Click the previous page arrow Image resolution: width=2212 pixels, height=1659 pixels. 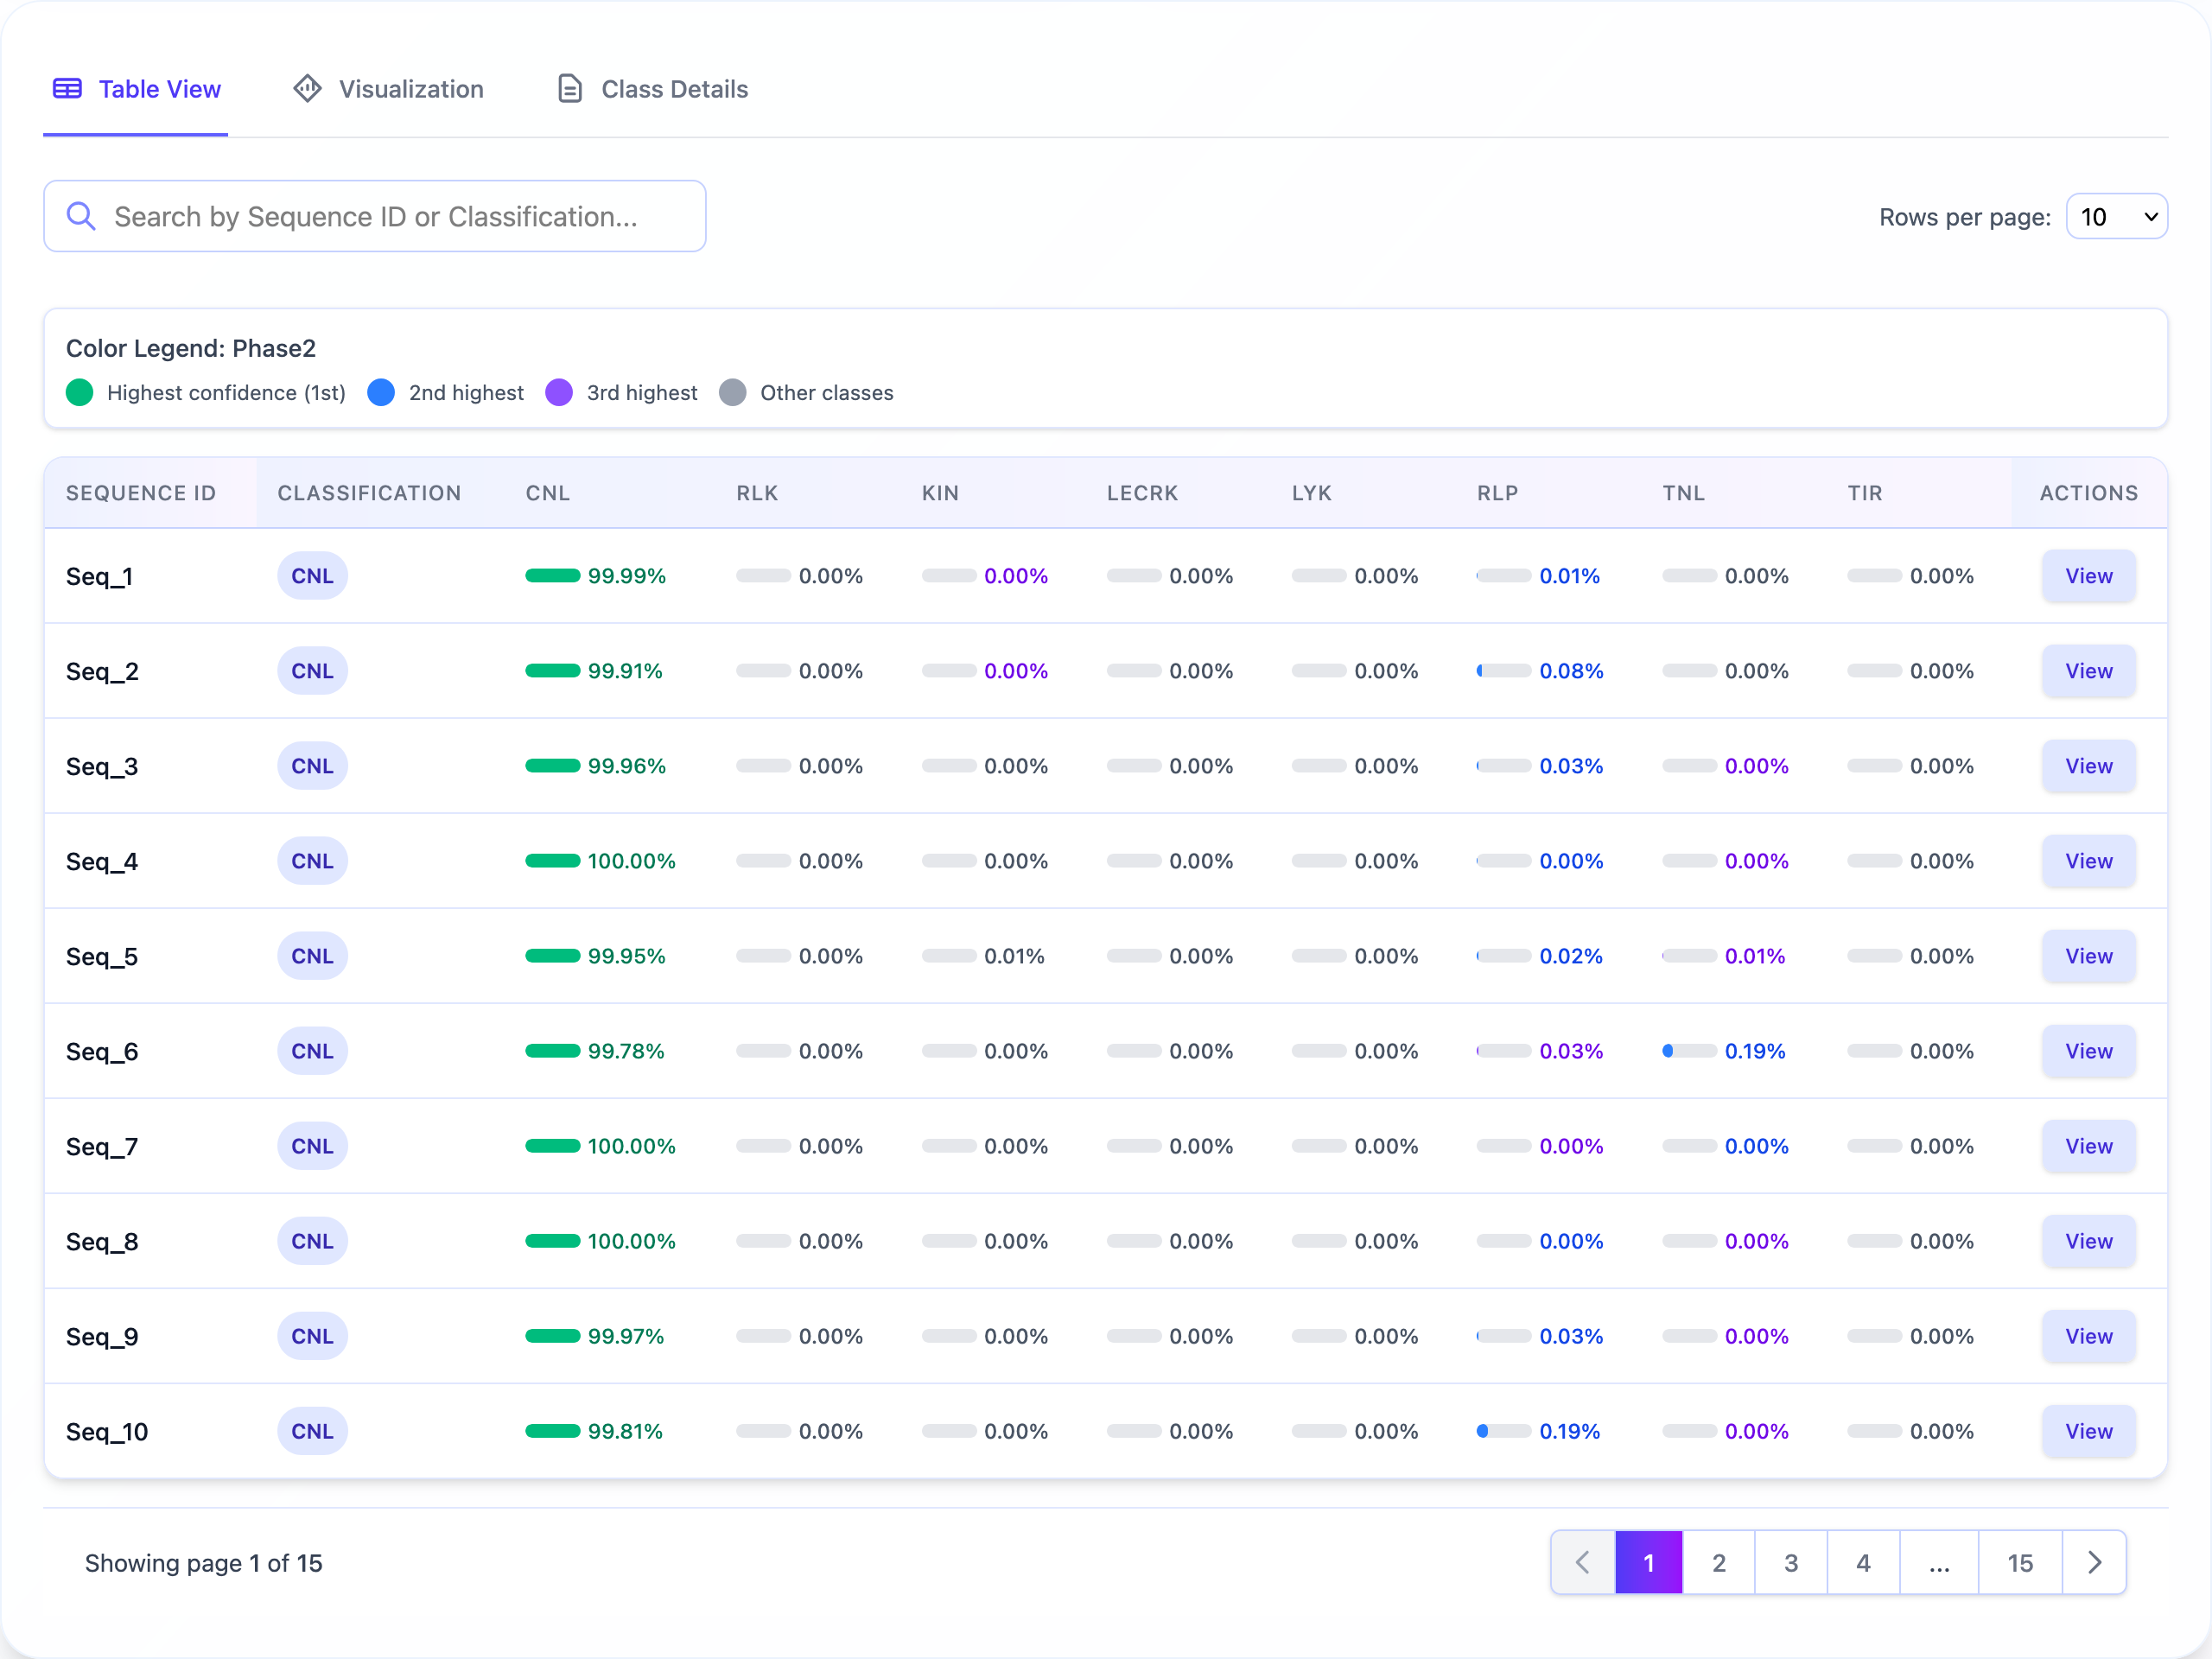(1583, 1562)
